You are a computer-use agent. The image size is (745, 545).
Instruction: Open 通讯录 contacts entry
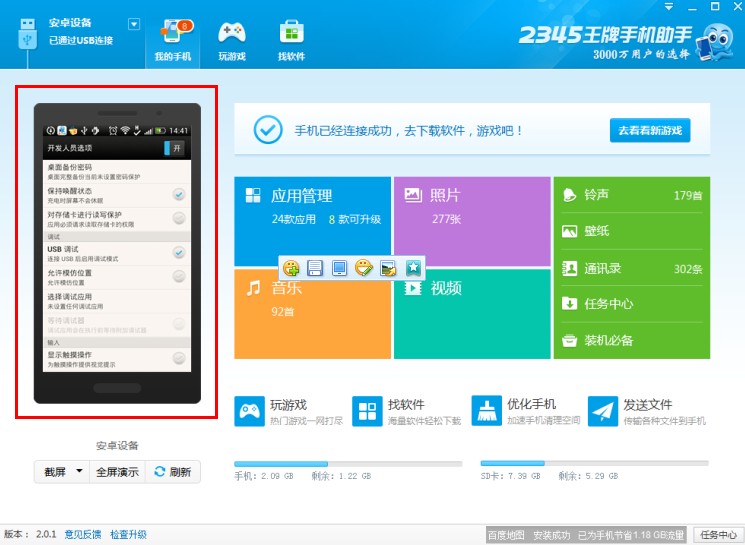point(632,268)
